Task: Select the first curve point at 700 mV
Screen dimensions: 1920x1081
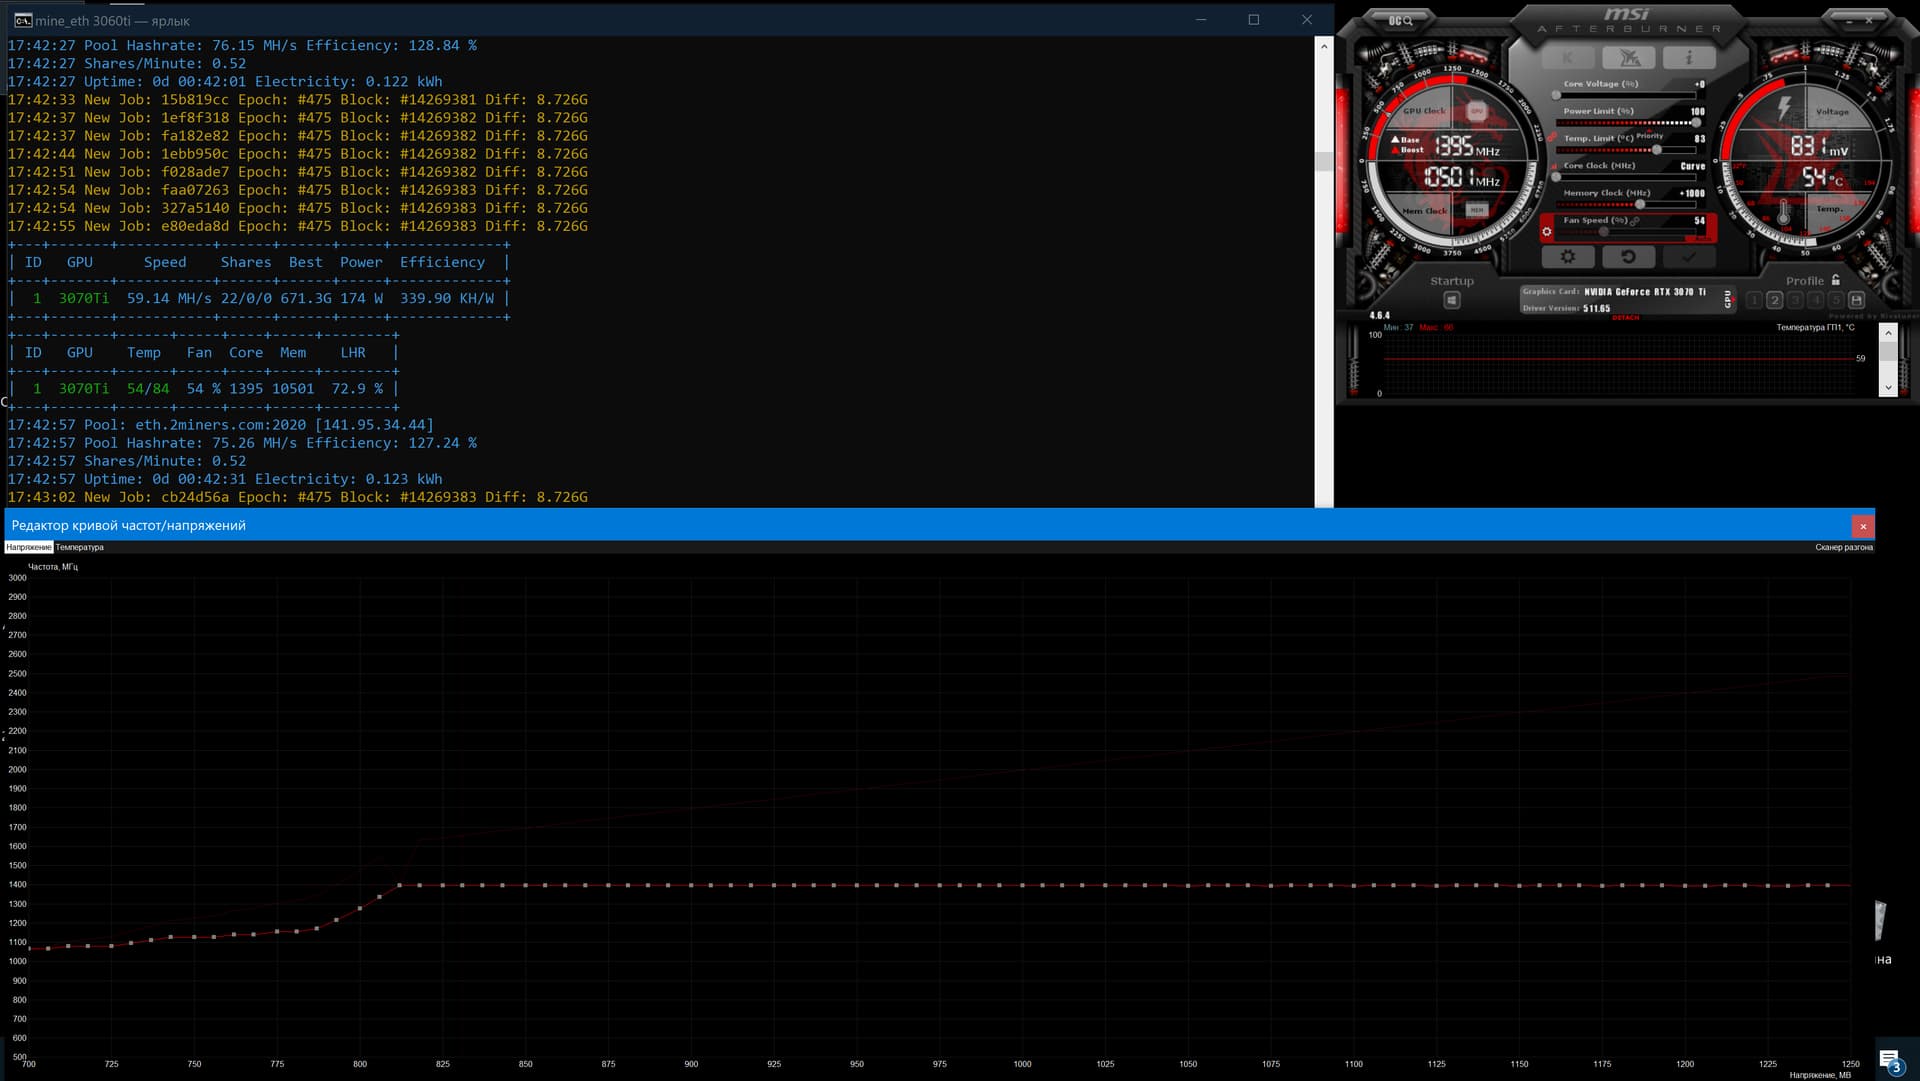Action: click(x=29, y=949)
